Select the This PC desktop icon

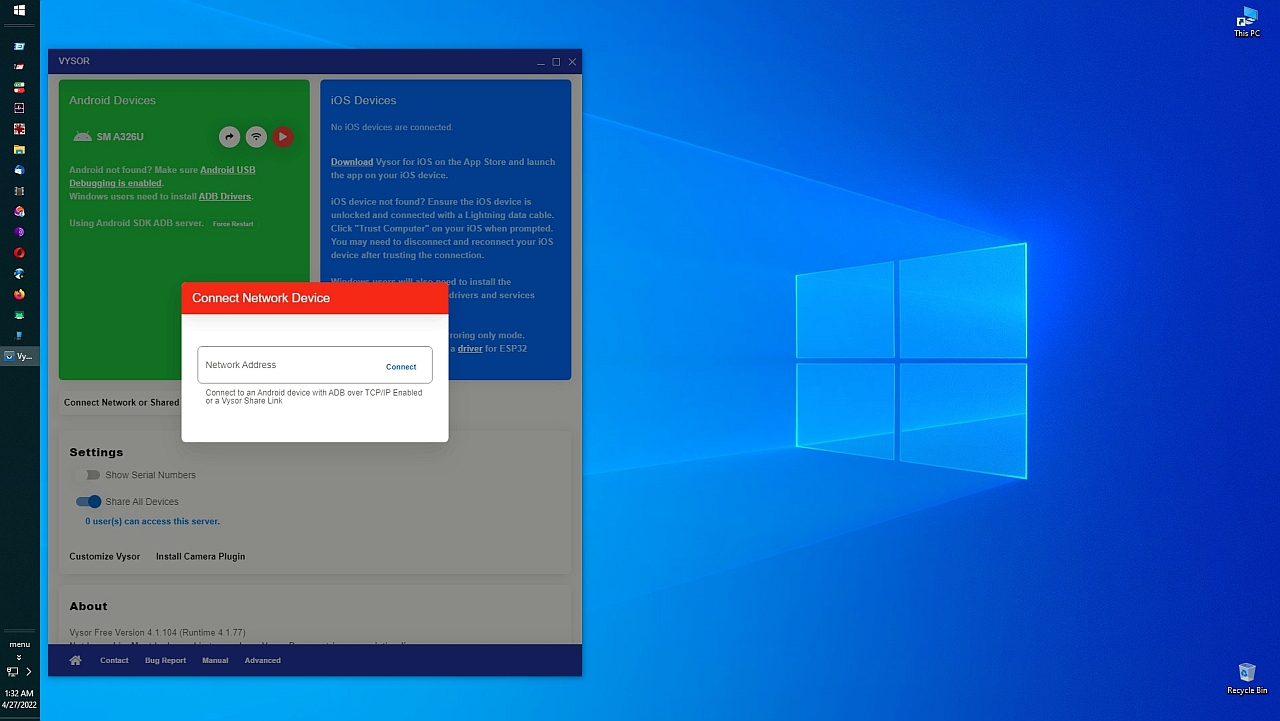(1247, 22)
